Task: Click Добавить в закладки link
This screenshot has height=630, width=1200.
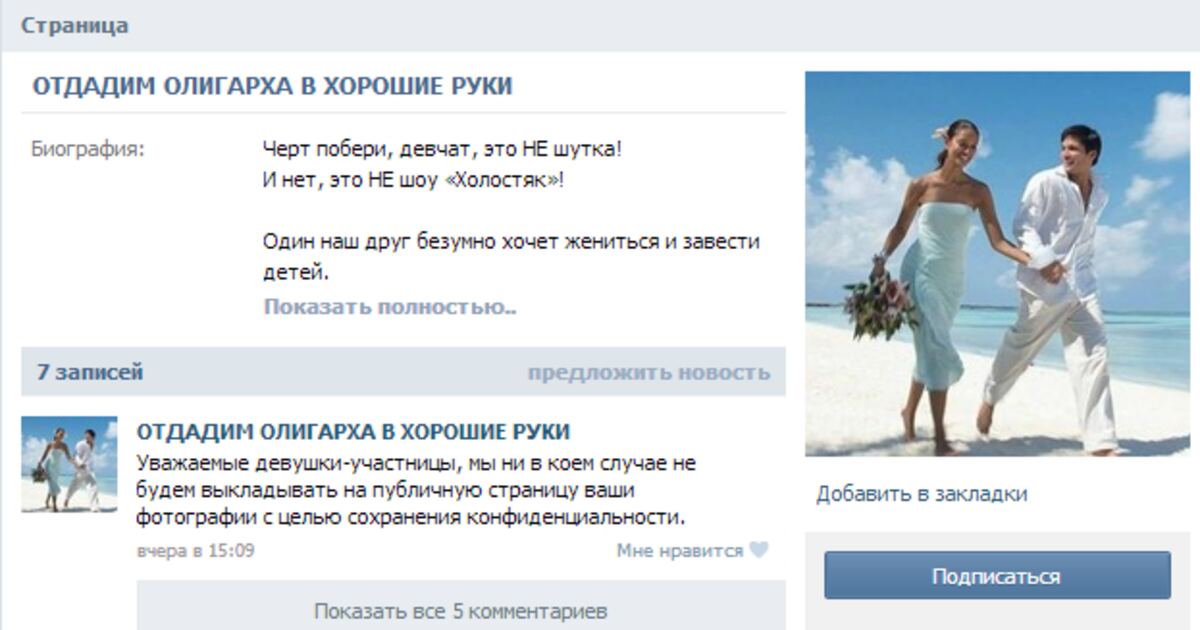Action: tap(921, 494)
